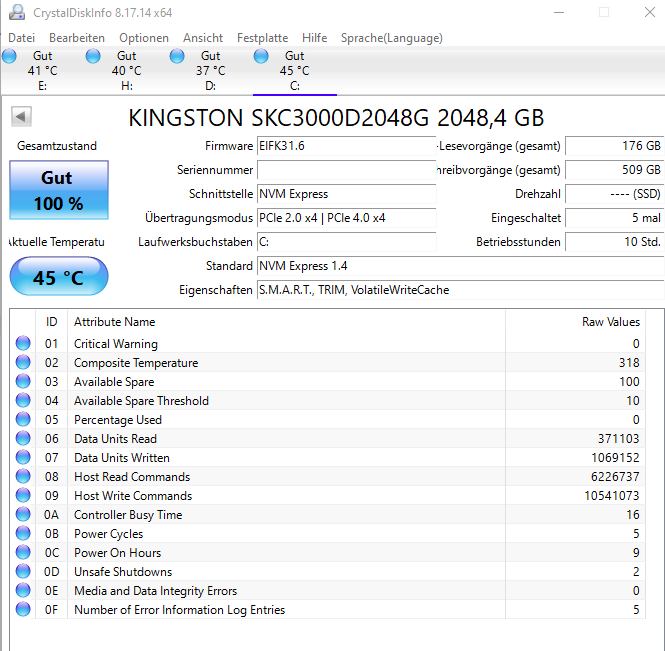Click the status orb for Power Cycles
The height and width of the screenshot is (651, 665).
pyautogui.click(x=23, y=533)
